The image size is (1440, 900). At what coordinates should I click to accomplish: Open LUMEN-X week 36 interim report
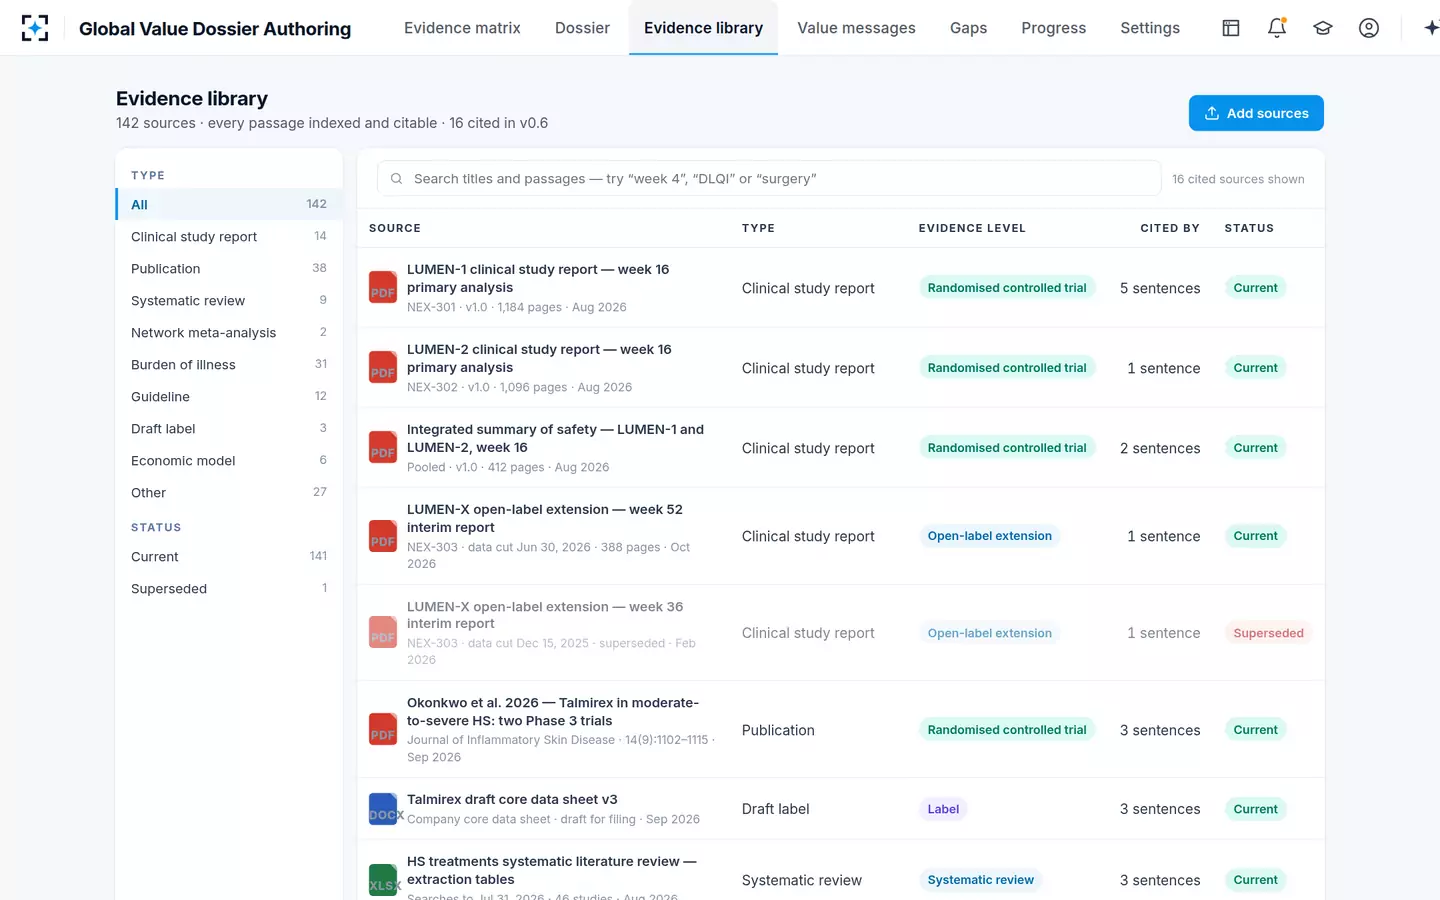(x=545, y=615)
